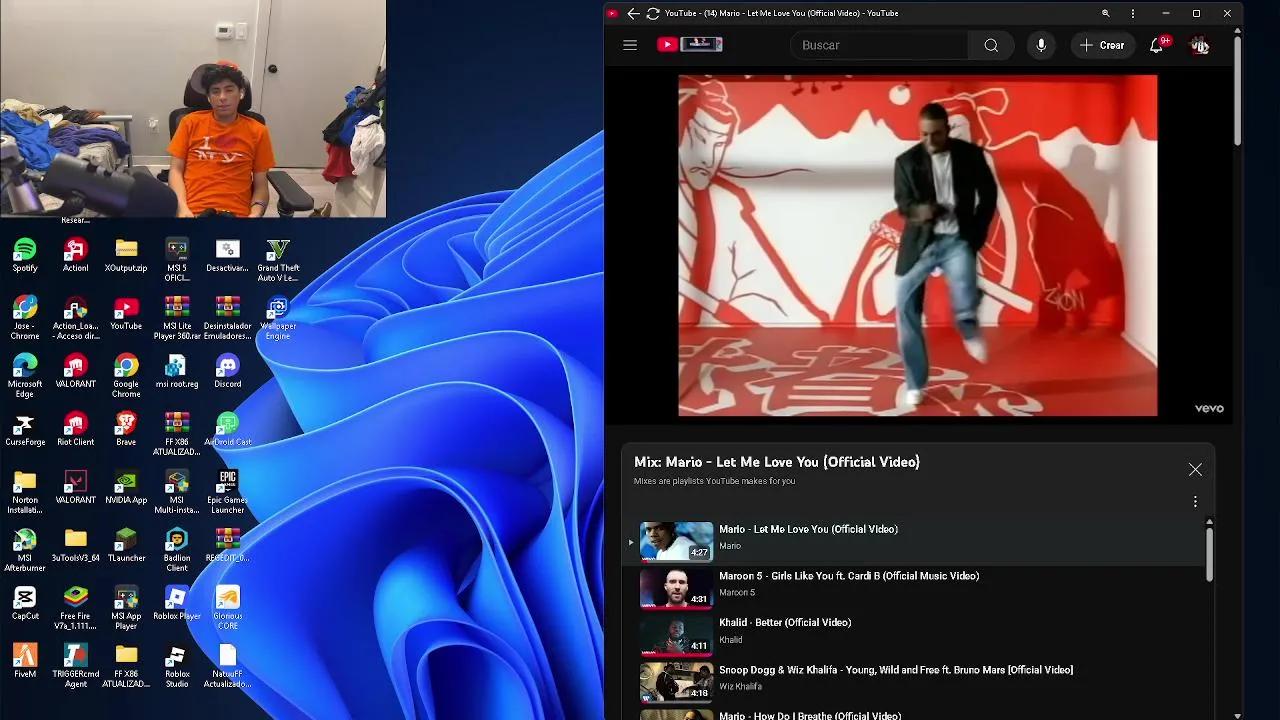Click the Crear button
This screenshot has height=720, width=1280.
pos(1102,45)
